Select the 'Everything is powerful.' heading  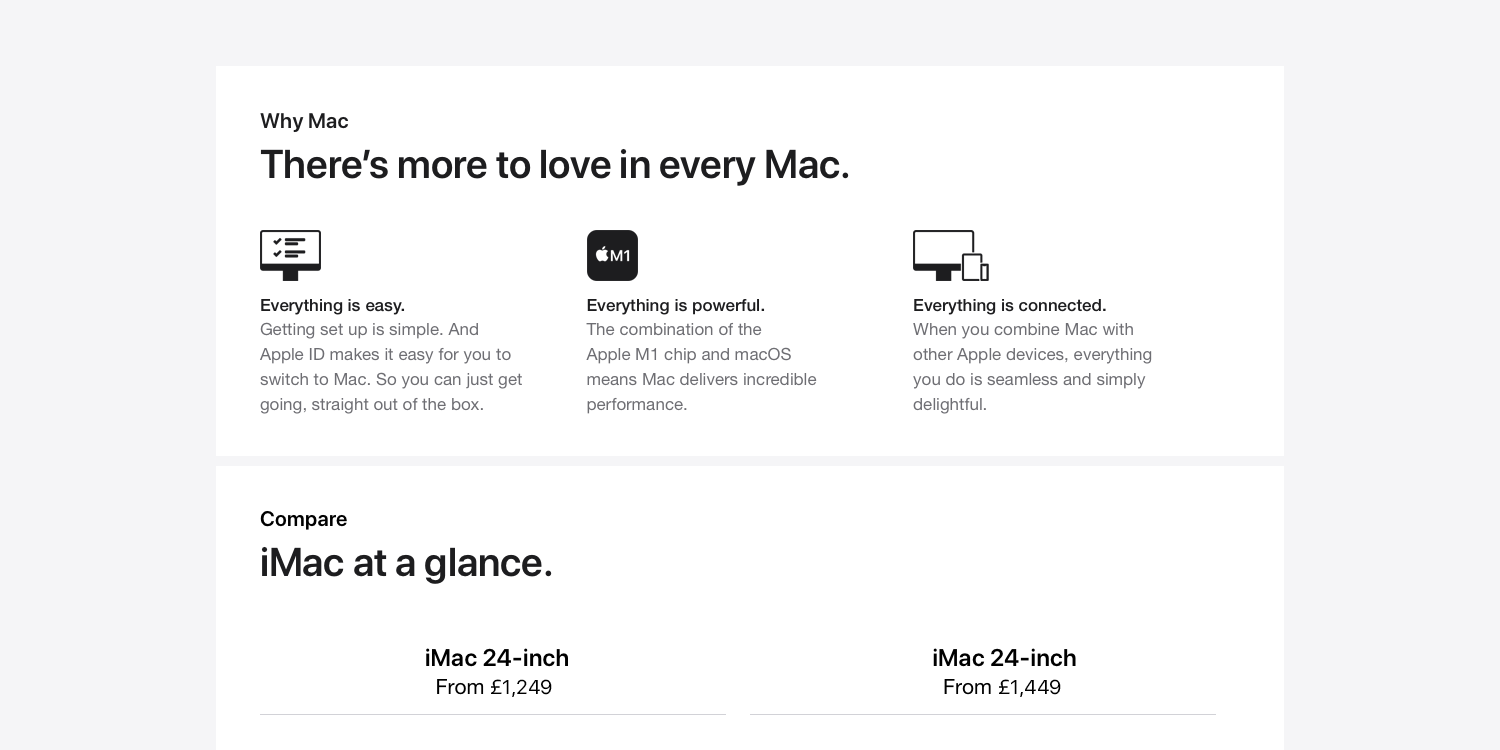pos(676,305)
